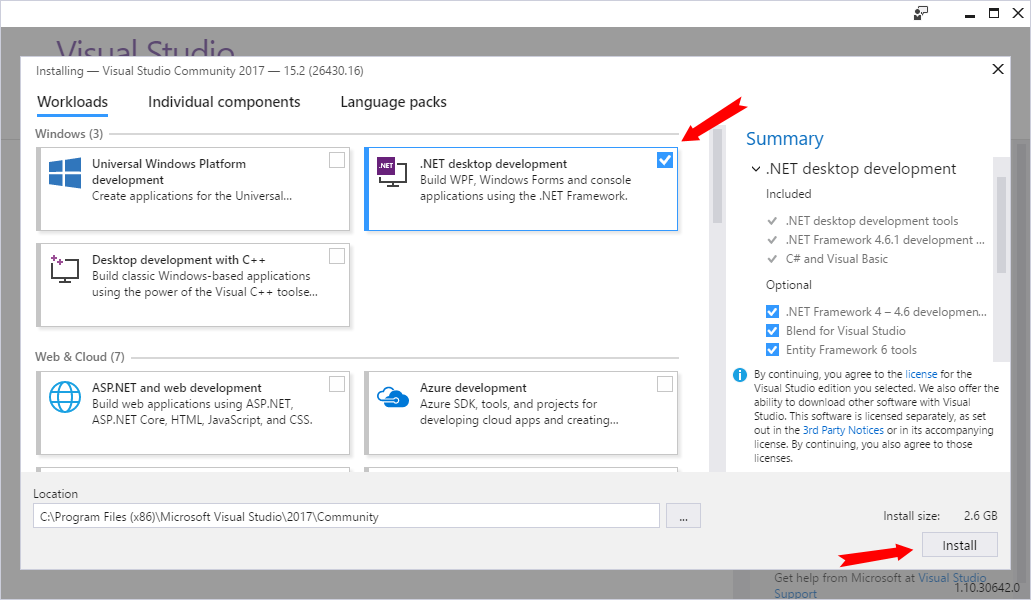Open the 3rd Party Notices link
1031x600 pixels.
[x=843, y=430]
